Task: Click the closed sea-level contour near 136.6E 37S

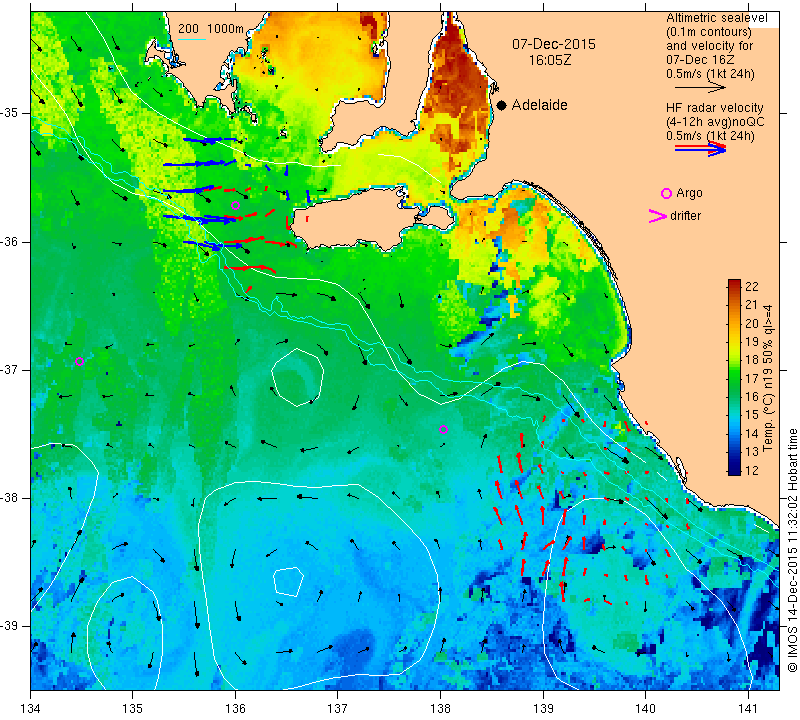Action: tap(297, 377)
